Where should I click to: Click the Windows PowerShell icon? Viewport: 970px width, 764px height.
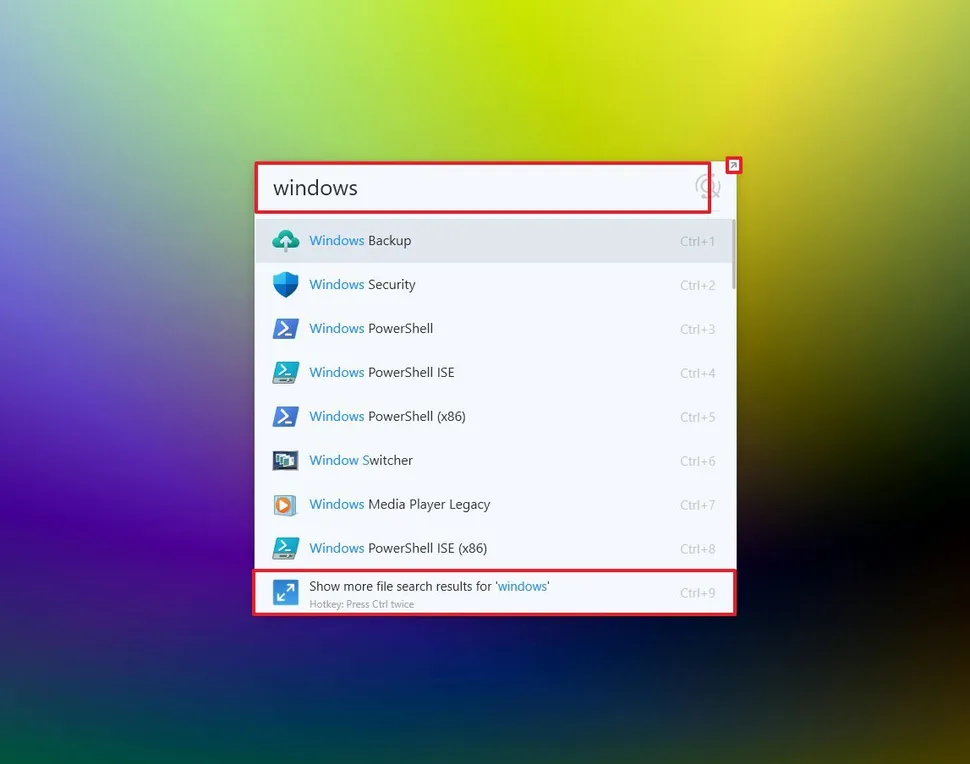(285, 328)
